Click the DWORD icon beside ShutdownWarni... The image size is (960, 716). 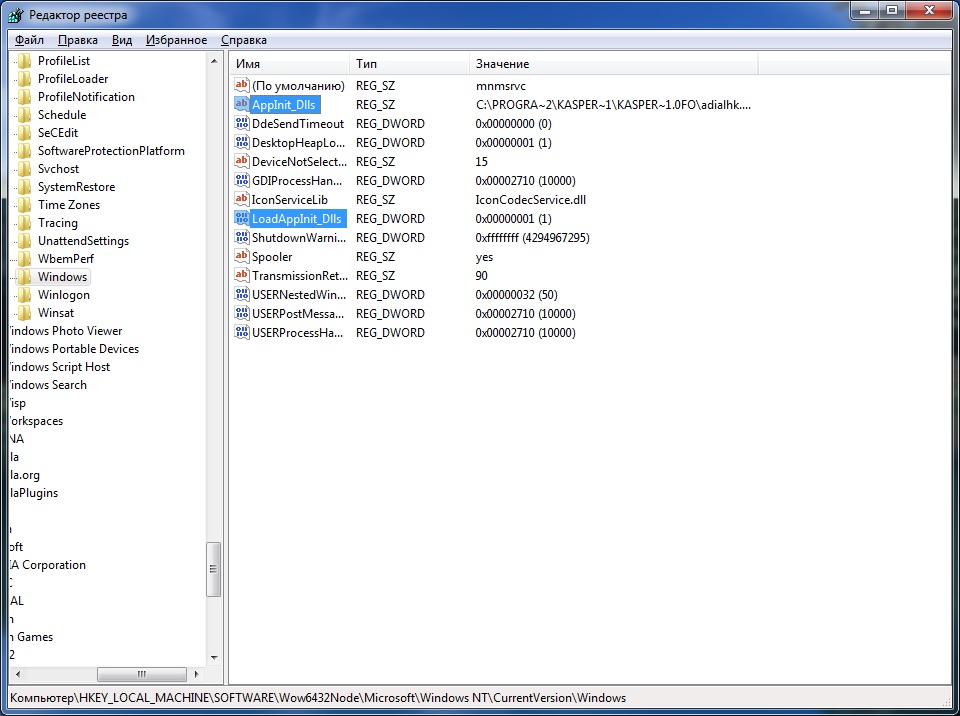pyautogui.click(x=242, y=237)
